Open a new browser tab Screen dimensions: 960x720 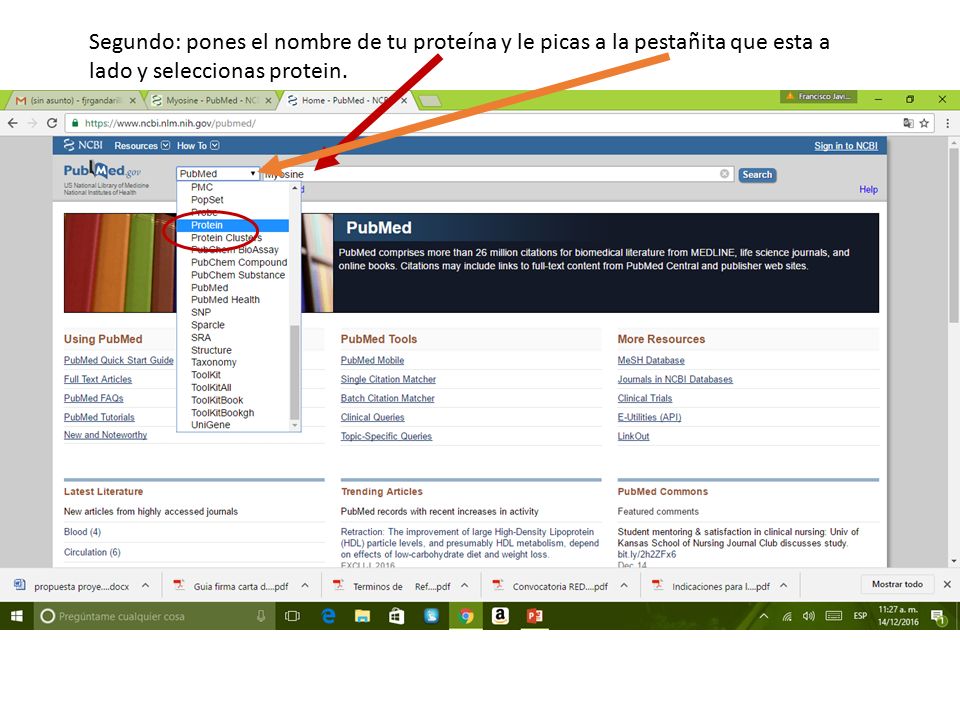coord(430,100)
